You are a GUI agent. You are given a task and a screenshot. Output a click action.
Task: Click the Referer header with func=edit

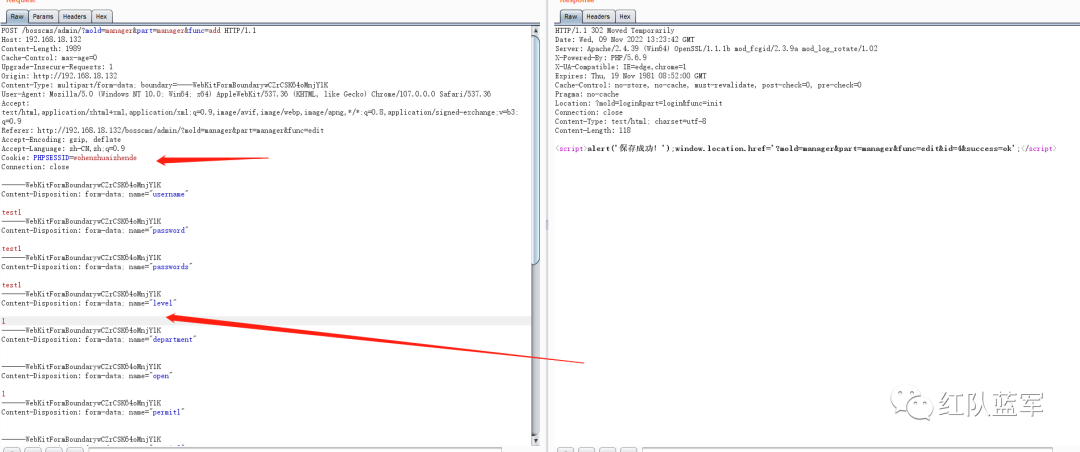click(x=163, y=130)
